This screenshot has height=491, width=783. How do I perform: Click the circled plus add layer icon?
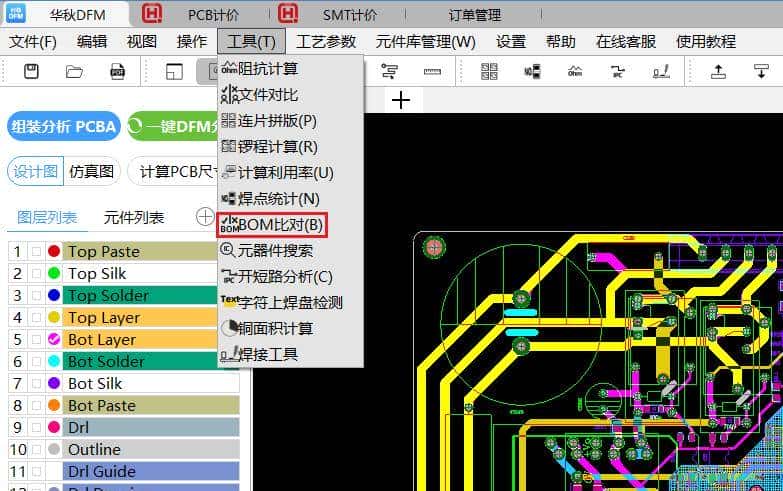pyautogui.click(x=205, y=217)
